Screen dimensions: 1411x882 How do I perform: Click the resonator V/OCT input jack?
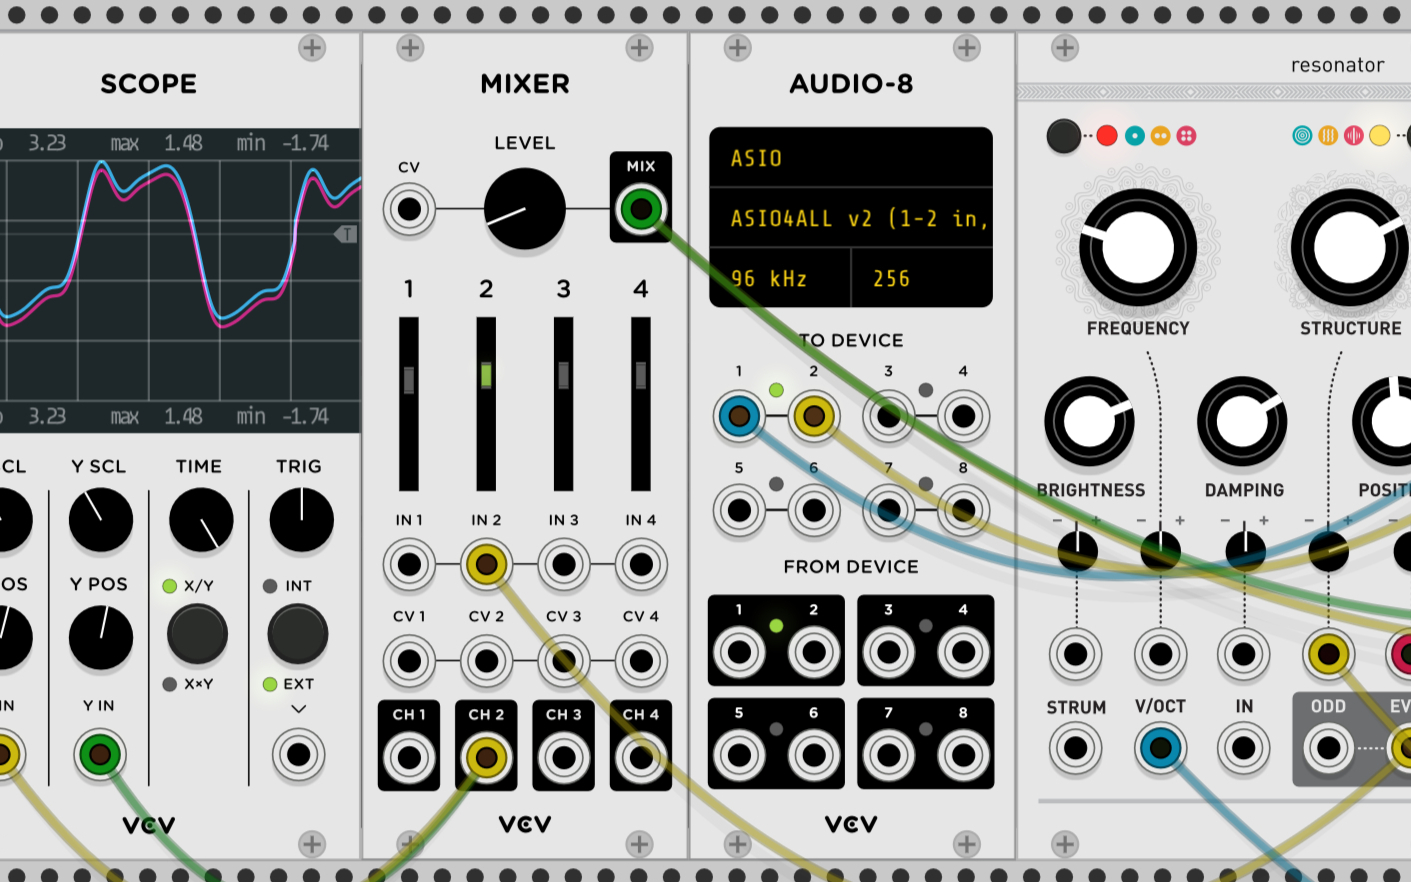(x=1160, y=748)
